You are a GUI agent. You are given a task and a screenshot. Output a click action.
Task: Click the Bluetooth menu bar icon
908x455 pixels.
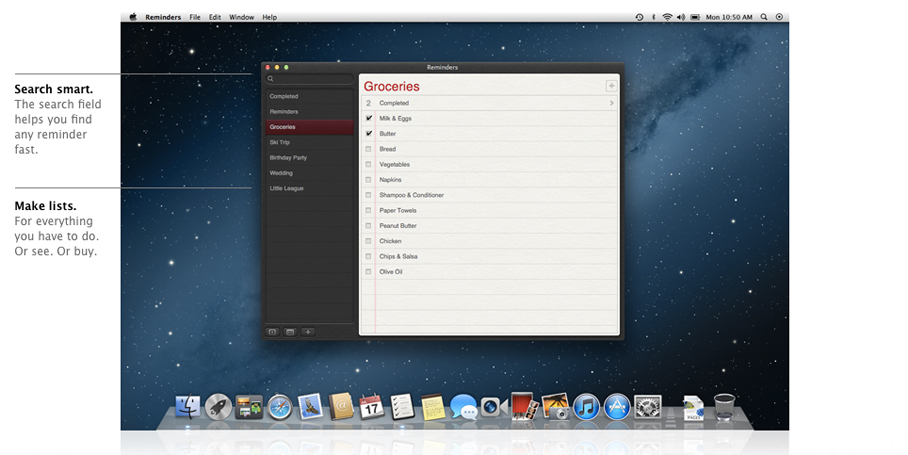click(x=654, y=17)
